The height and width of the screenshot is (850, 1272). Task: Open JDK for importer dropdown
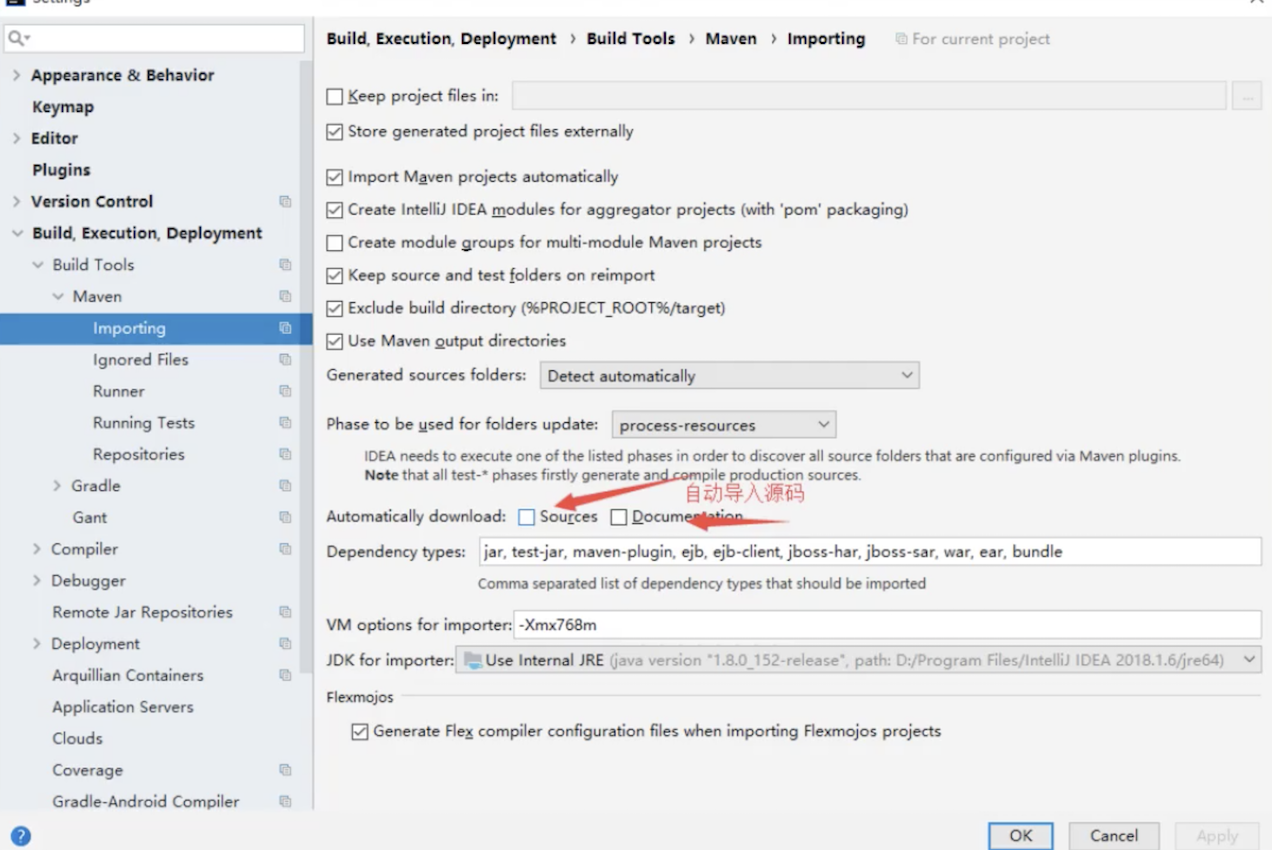[858, 660]
